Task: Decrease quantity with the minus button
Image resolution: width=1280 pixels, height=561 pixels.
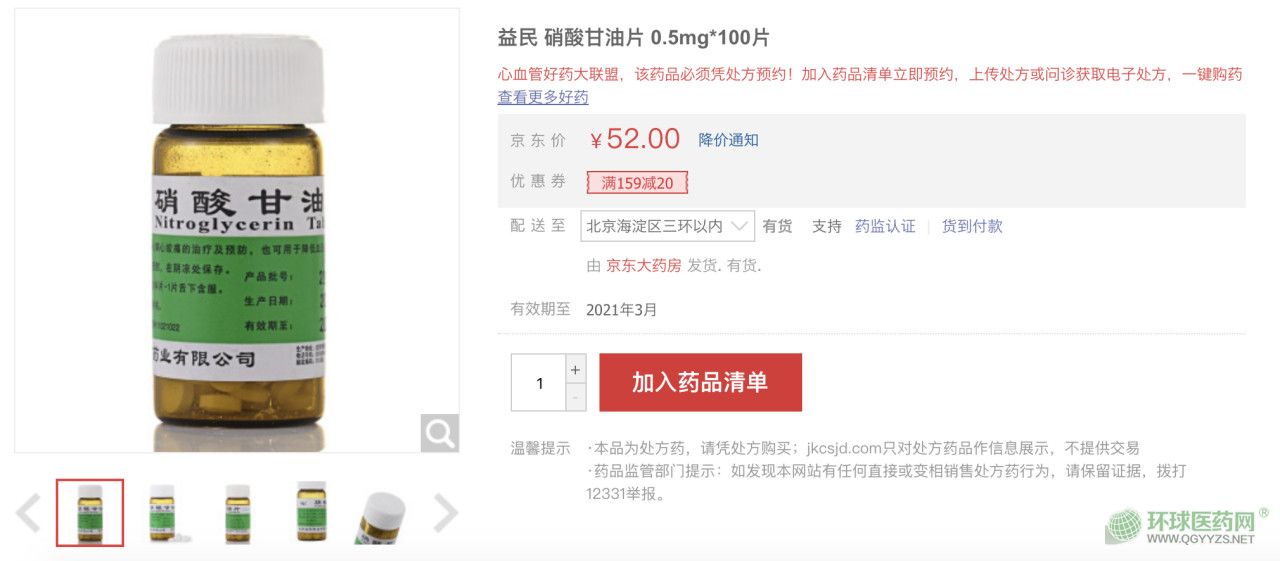Action: click(575, 397)
